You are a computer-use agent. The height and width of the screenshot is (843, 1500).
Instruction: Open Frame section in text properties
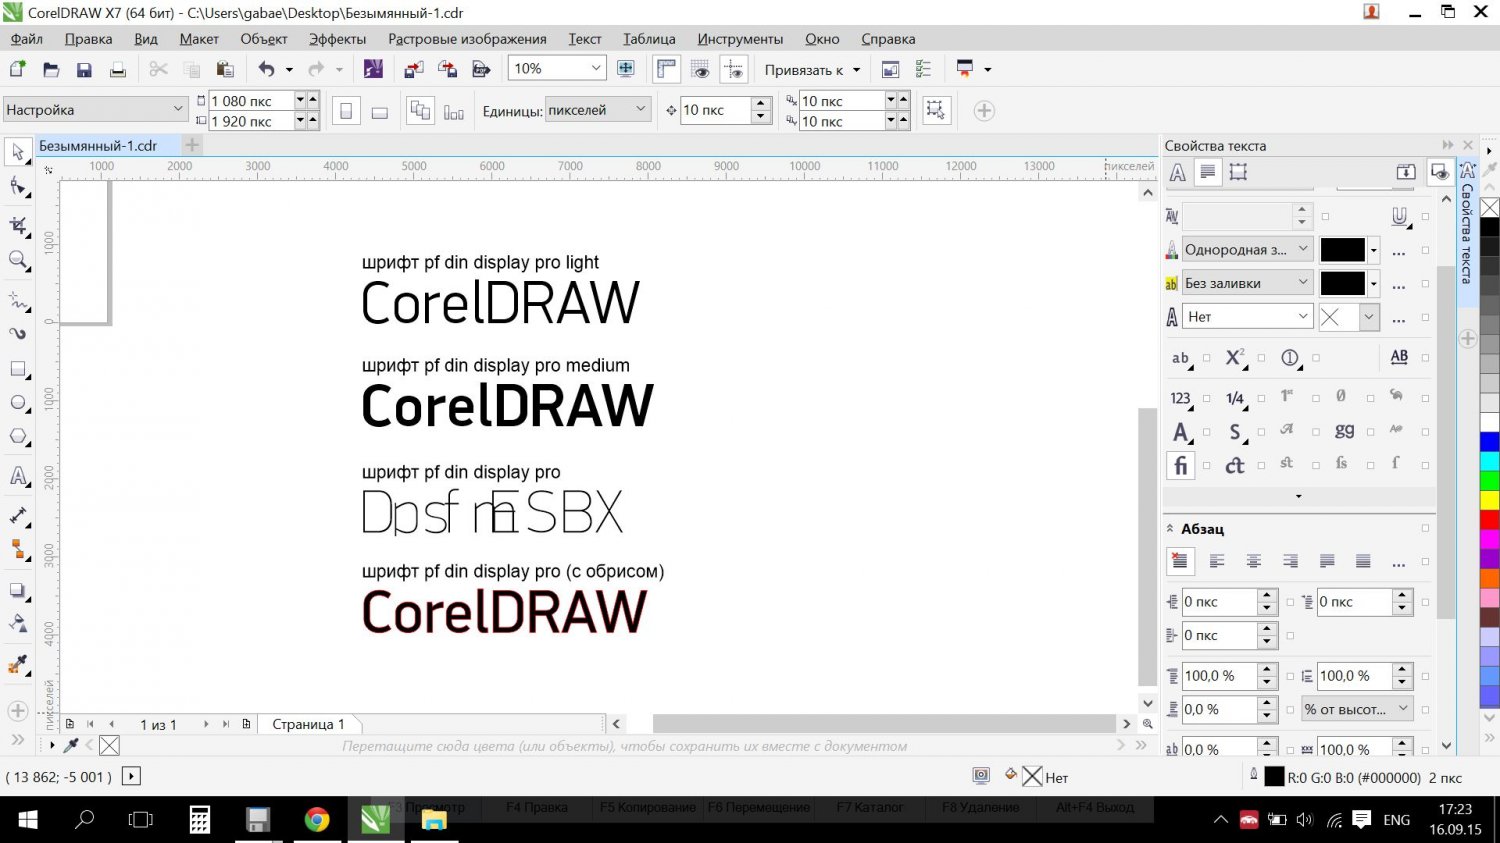click(1238, 172)
